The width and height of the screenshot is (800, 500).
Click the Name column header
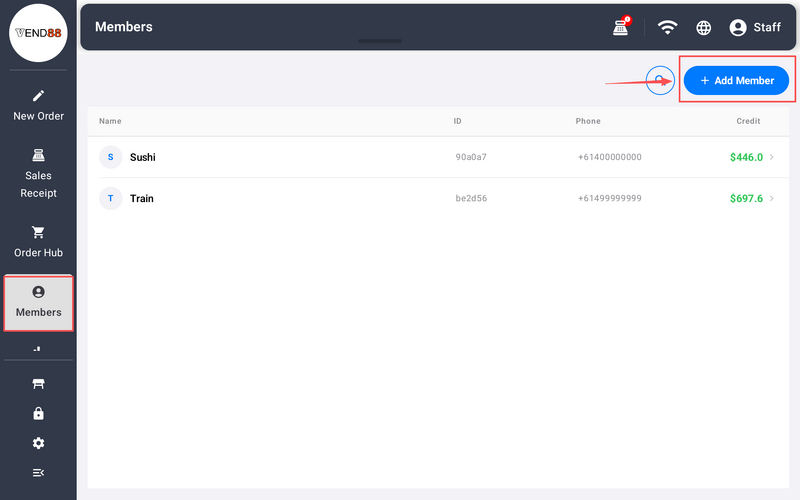pyautogui.click(x=110, y=121)
